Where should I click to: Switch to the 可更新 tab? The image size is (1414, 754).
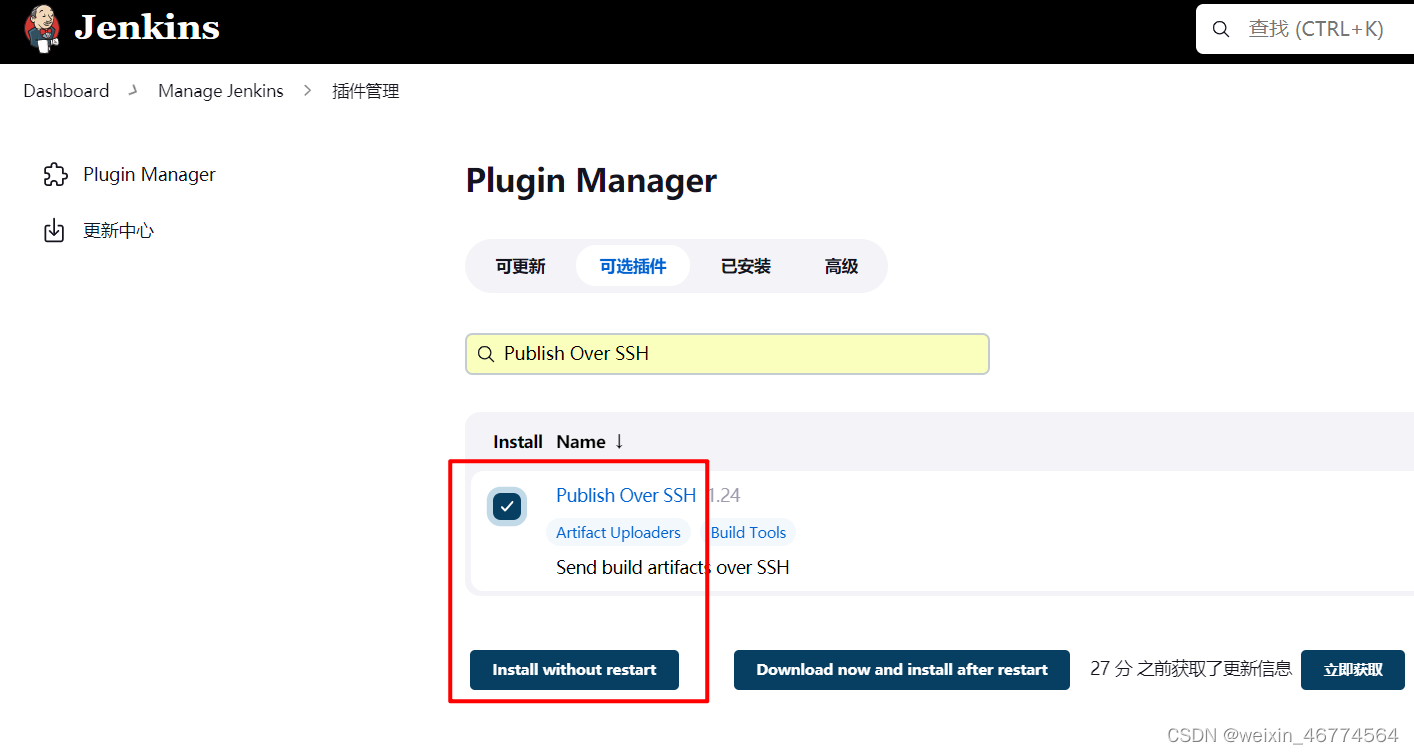[521, 266]
